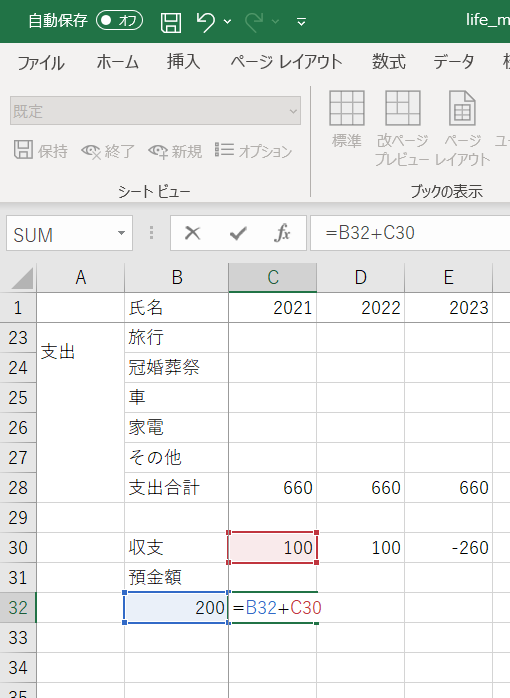Screen dimensions: 510x698
Task: Click the select-all corner triangle
Action: coord(22,279)
